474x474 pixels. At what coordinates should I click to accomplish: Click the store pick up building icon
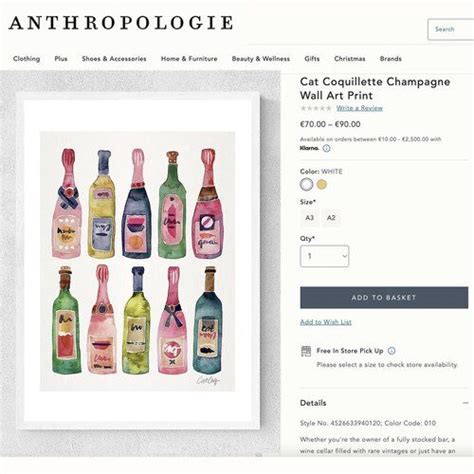[x=306, y=351]
